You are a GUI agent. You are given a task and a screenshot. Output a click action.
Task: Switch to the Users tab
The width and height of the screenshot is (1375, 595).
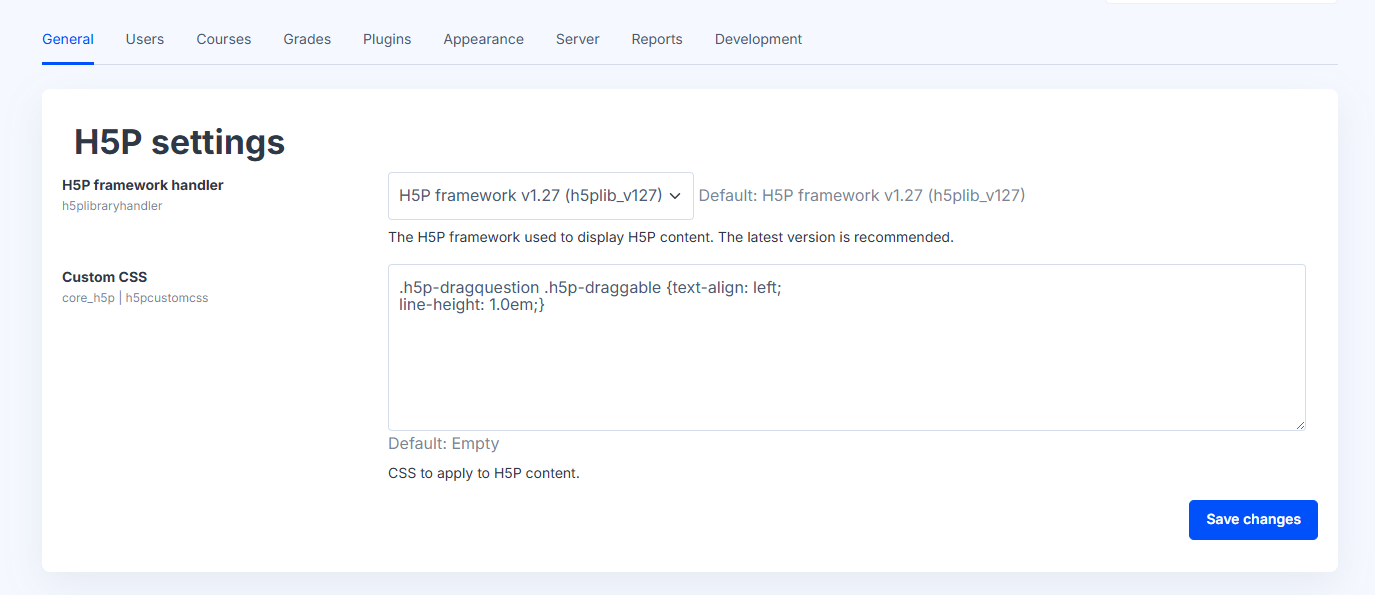click(x=145, y=39)
